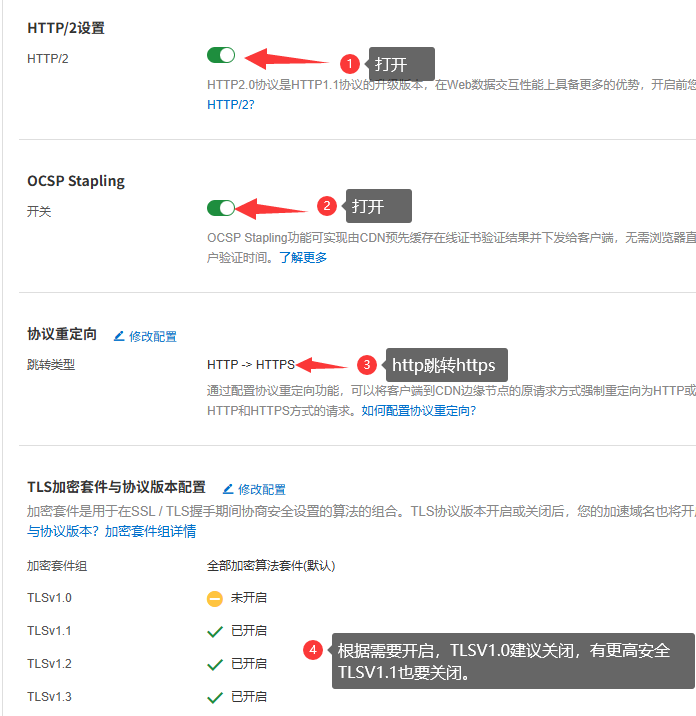Select the 全部加密算法套件(默认) value
This screenshot has width=696, height=716.
271,566
